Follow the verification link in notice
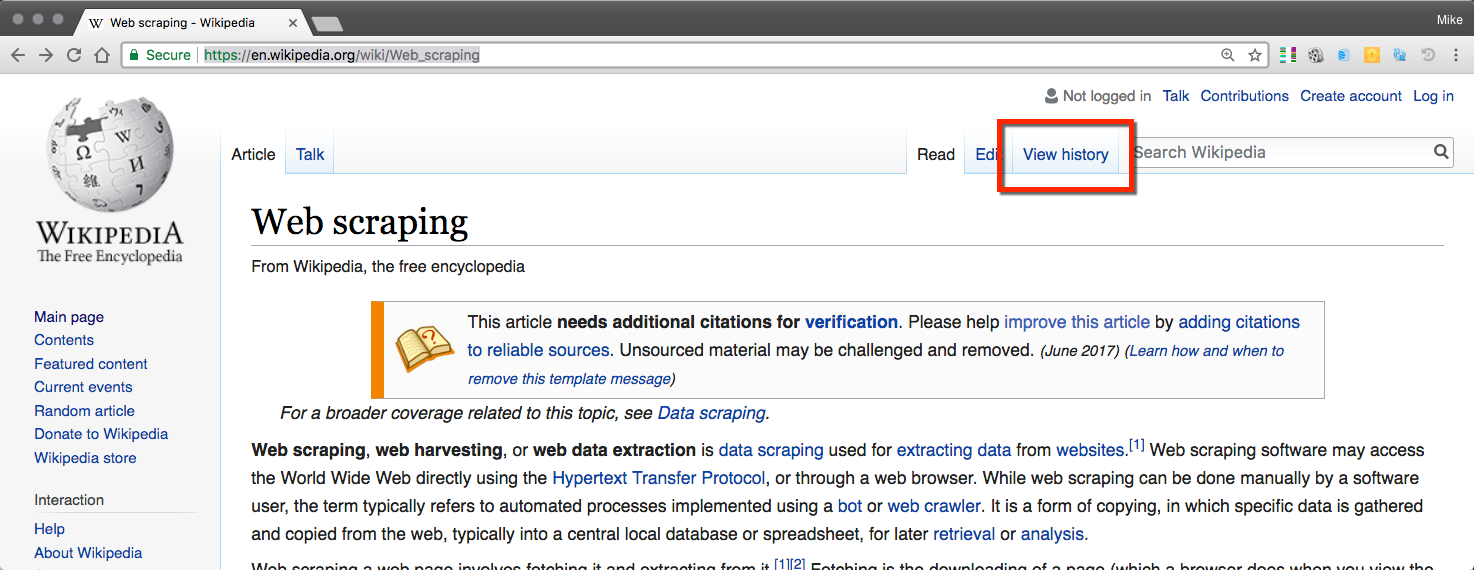Image resolution: width=1474 pixels, height=570 pixels. 851,322
